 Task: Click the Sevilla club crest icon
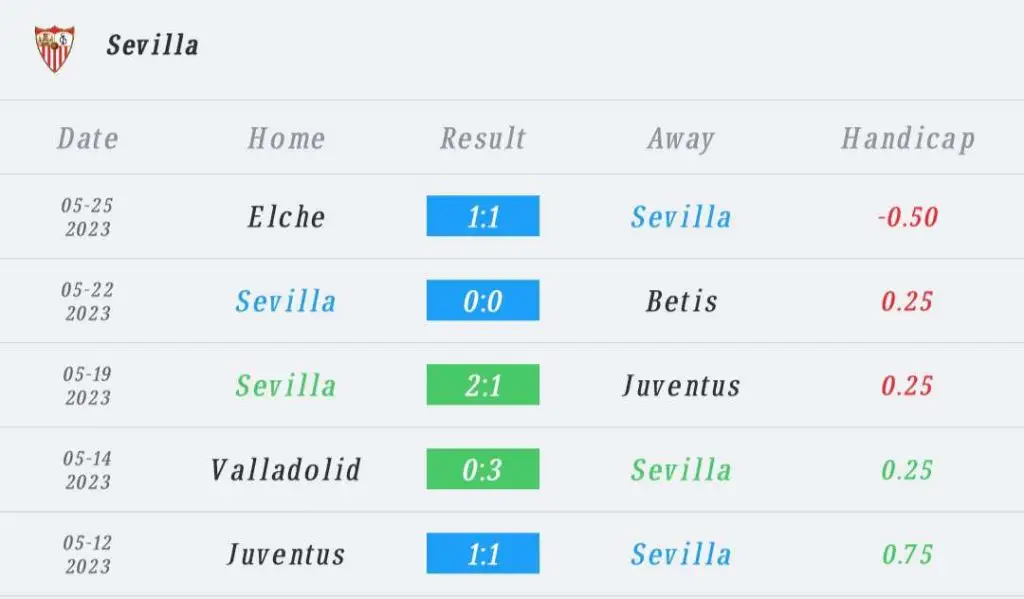pyautogui.click(x=55, y=48)
